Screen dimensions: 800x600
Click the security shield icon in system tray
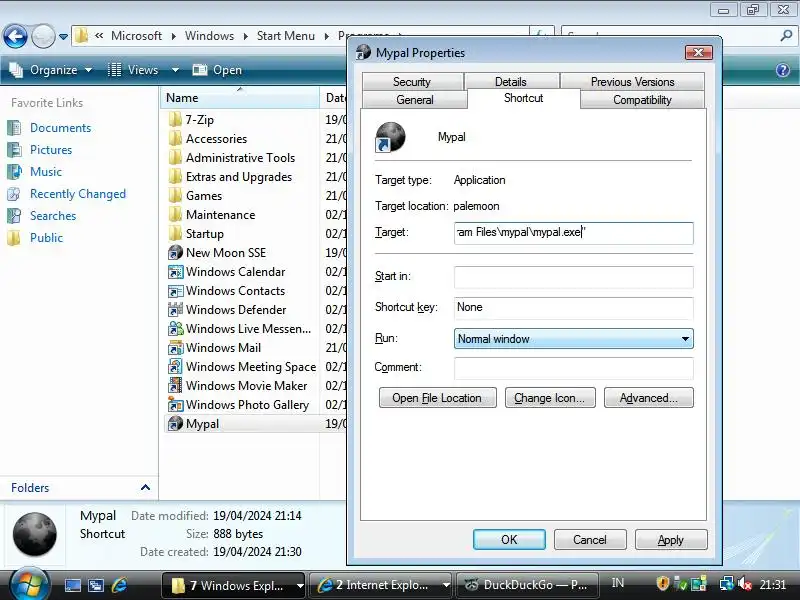pos(662,584)
